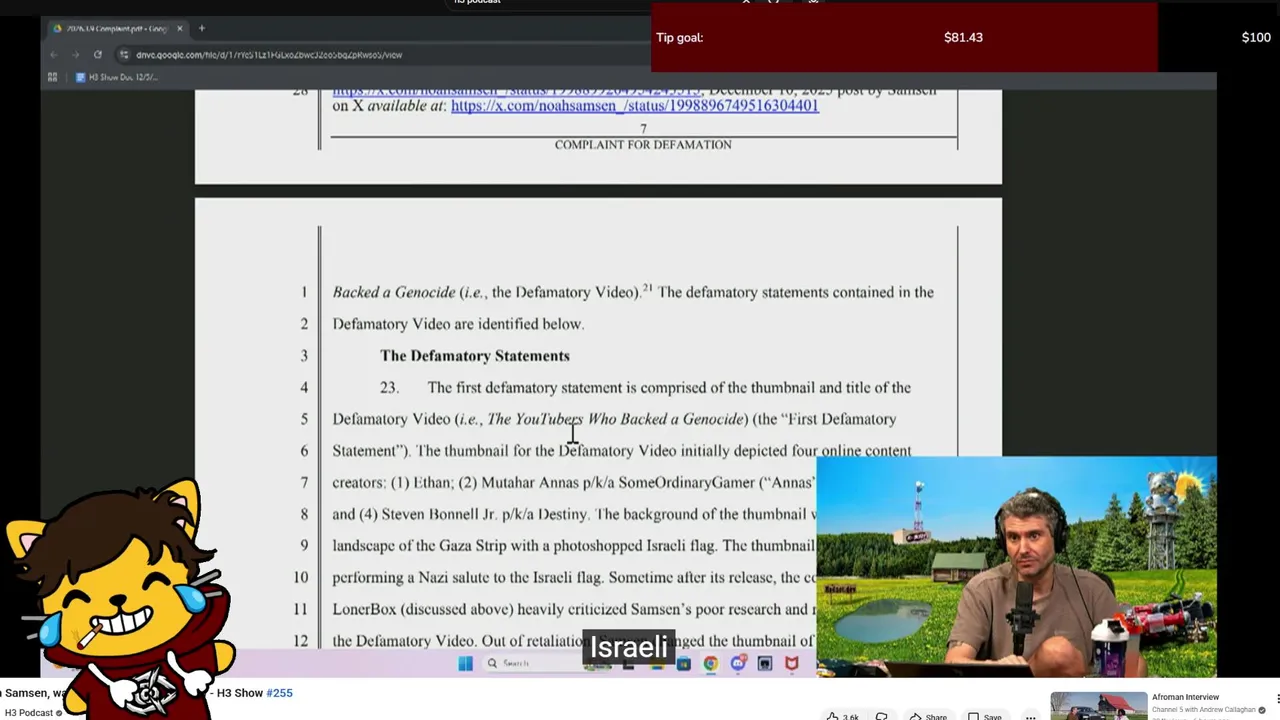1280x720 pixels.
Task: Click the $81.43 tip goal bar
Action: coord(904,38)
